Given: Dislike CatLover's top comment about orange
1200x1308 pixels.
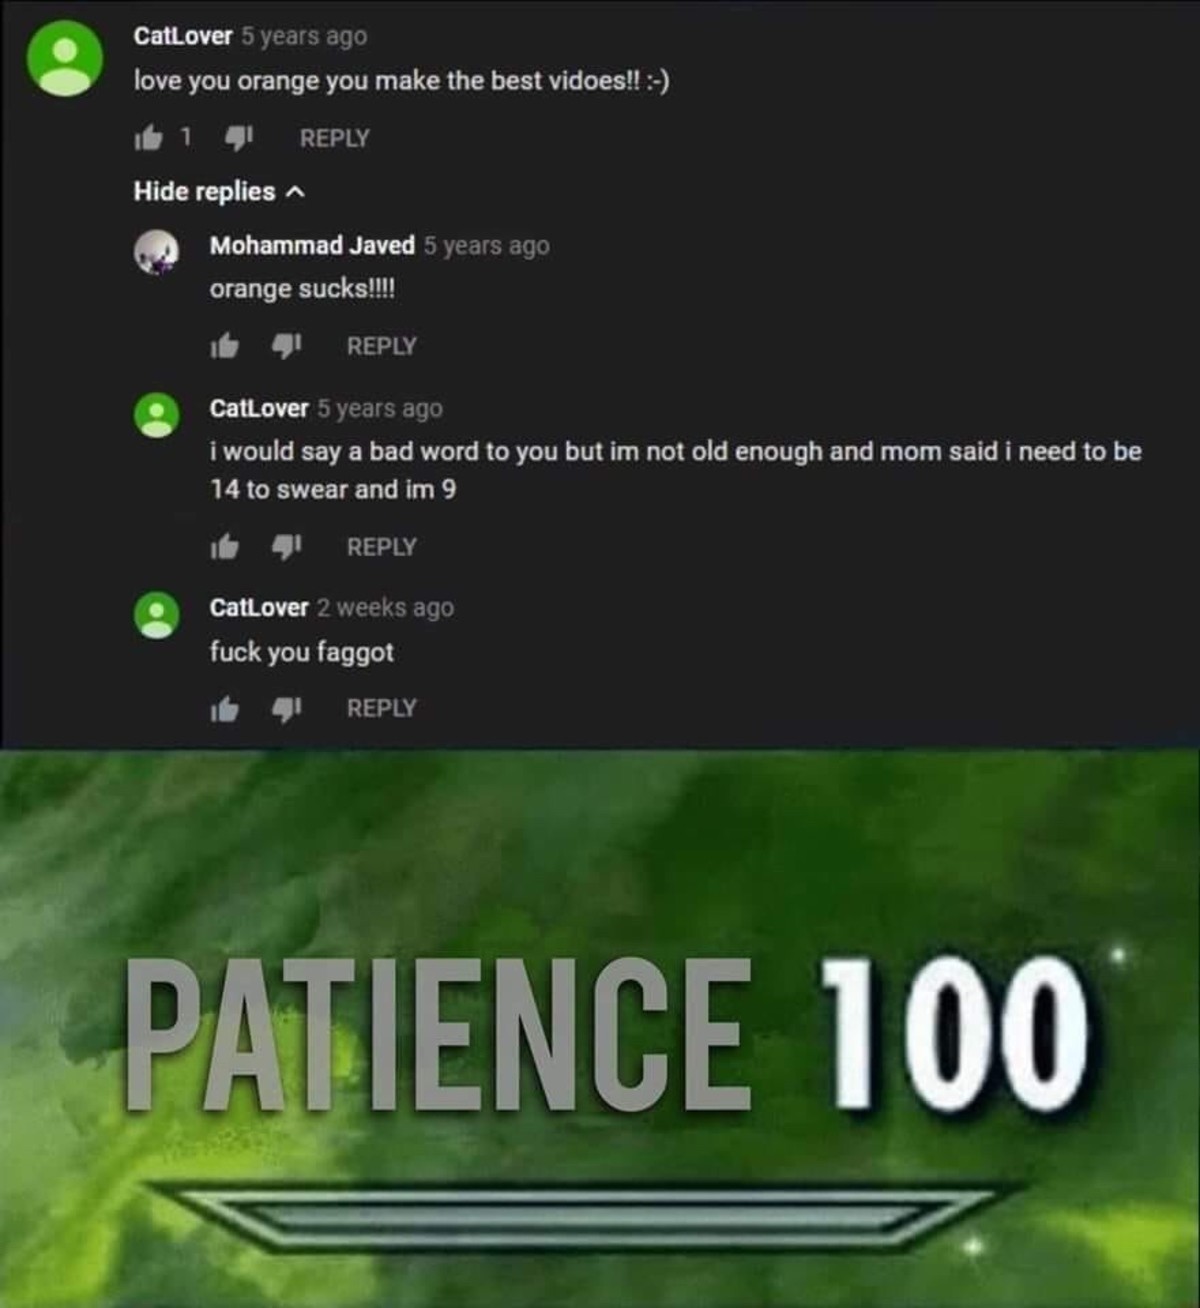Looking at the screenshot, I should click(239, 138).
